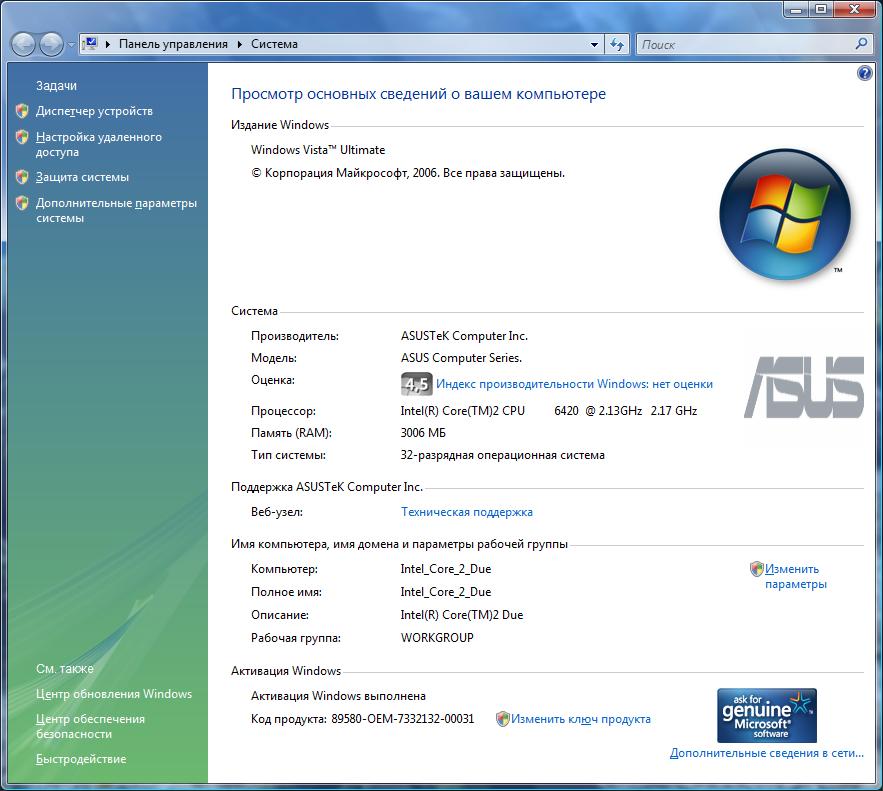
Task: Click Активация Windows выполнена status text
Action: coord(338,696)
